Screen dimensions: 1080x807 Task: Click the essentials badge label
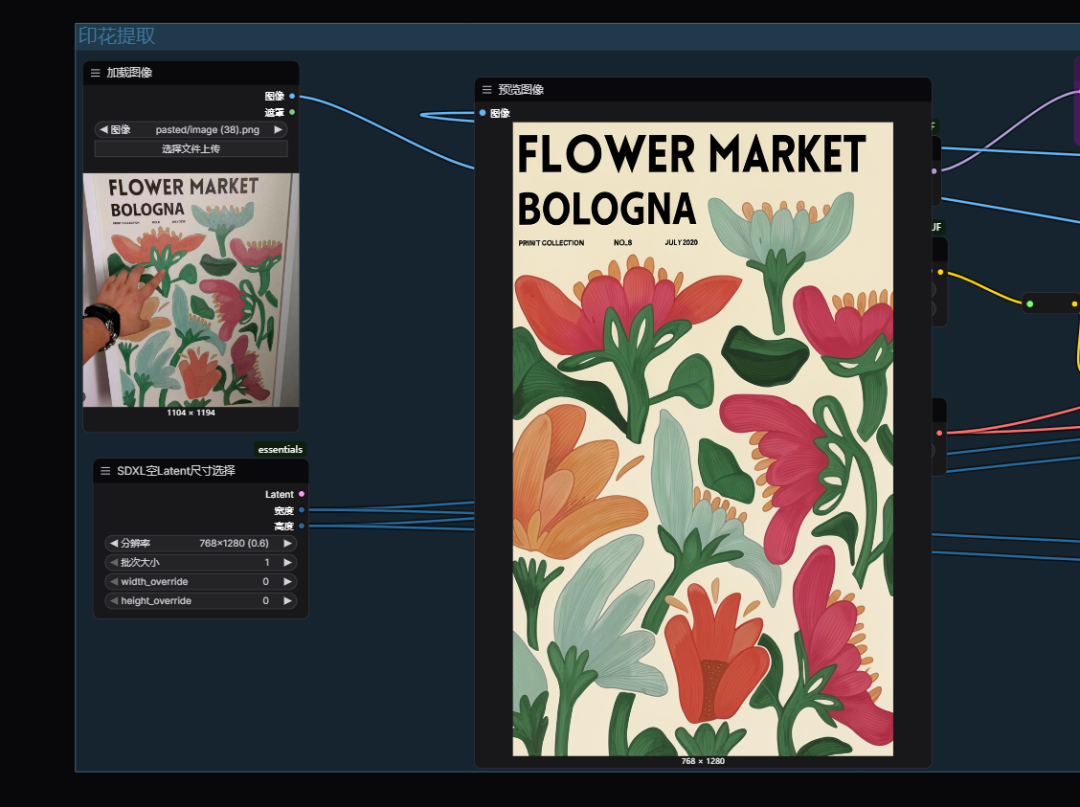click(x=280, y=450)
